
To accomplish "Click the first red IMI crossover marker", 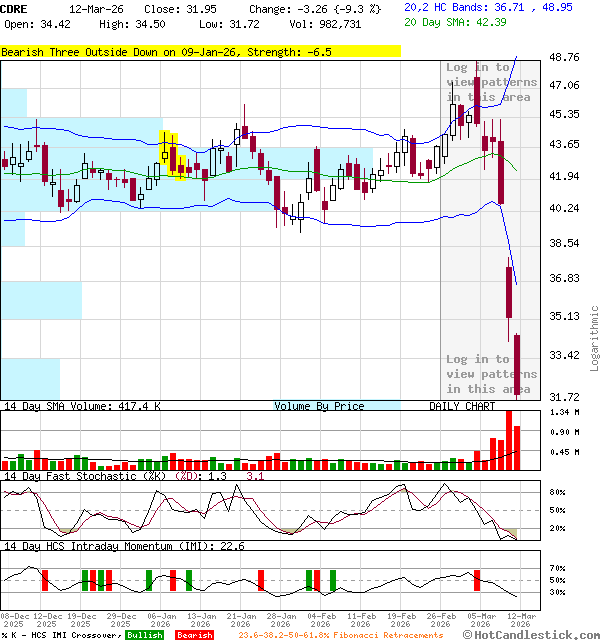I will point(46,581).
